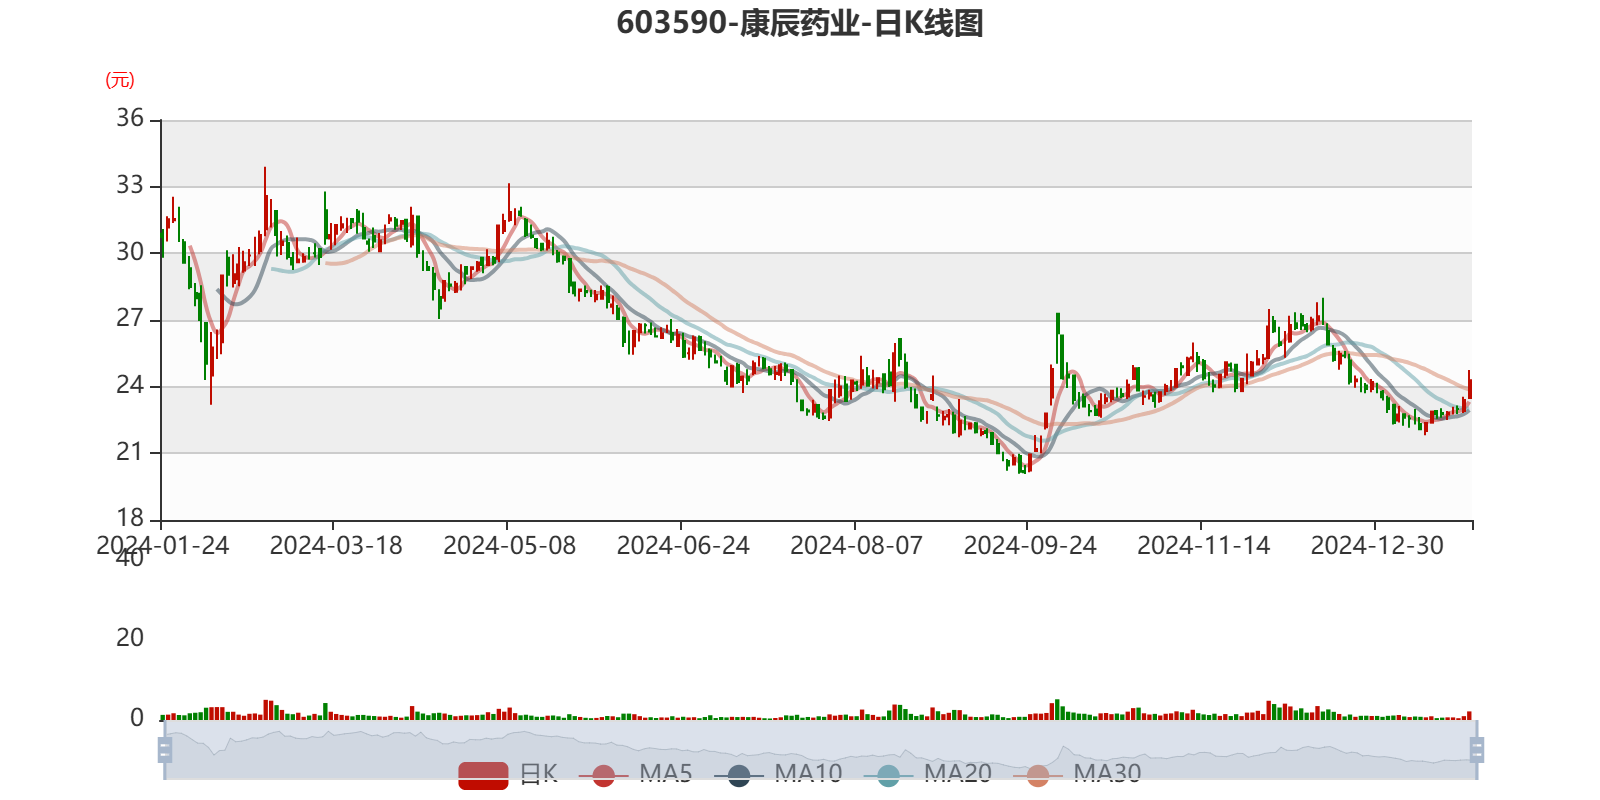Viewport: 1600px width, 800px height.
Task: Grab the right data zoom slider handle
Action: 1477,749
